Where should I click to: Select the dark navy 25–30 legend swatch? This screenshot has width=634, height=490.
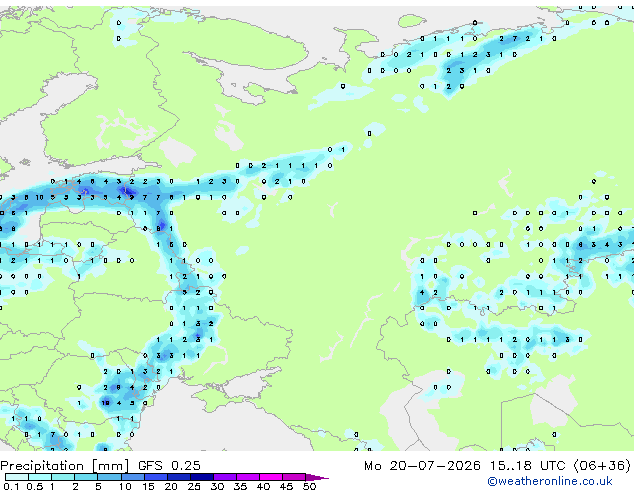(202, 477)
